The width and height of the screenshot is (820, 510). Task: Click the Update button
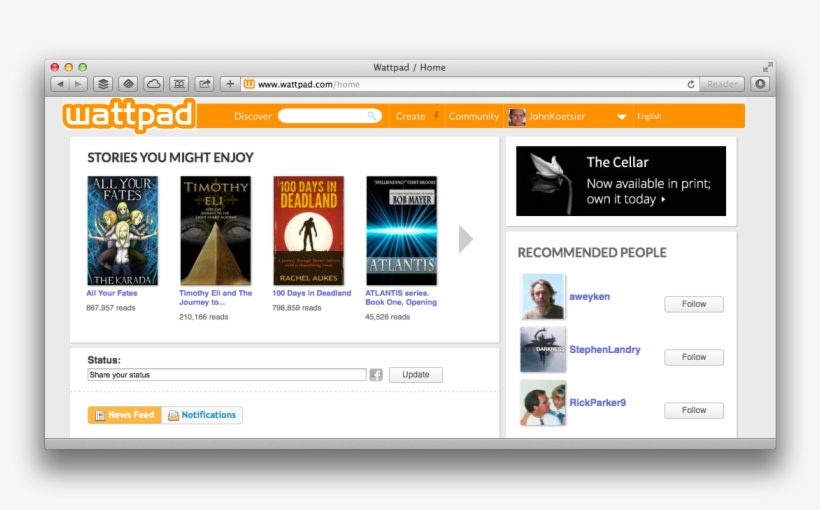click(416, 375)
